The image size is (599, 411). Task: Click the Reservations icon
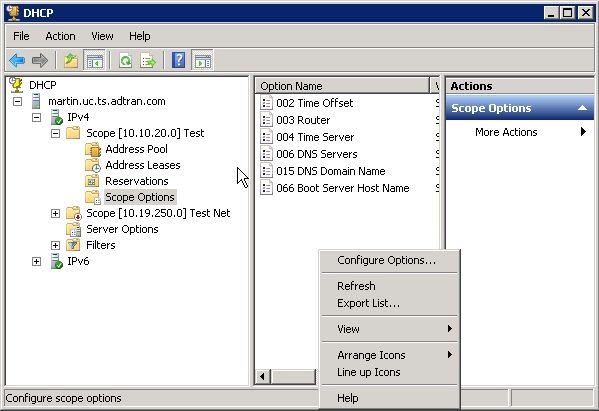click(92, 181)
